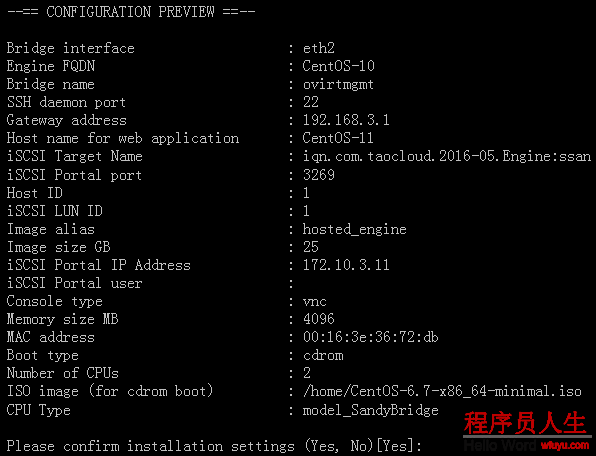
Task: Click the Bridge interface value eth2
Action: (x=319, y=48)
